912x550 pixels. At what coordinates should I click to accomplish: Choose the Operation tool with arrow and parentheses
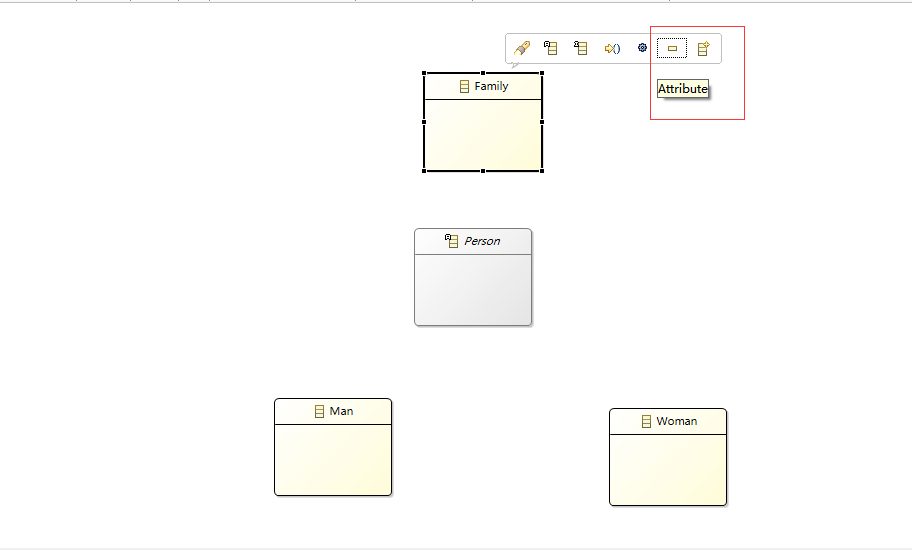(x=612, y=49)
